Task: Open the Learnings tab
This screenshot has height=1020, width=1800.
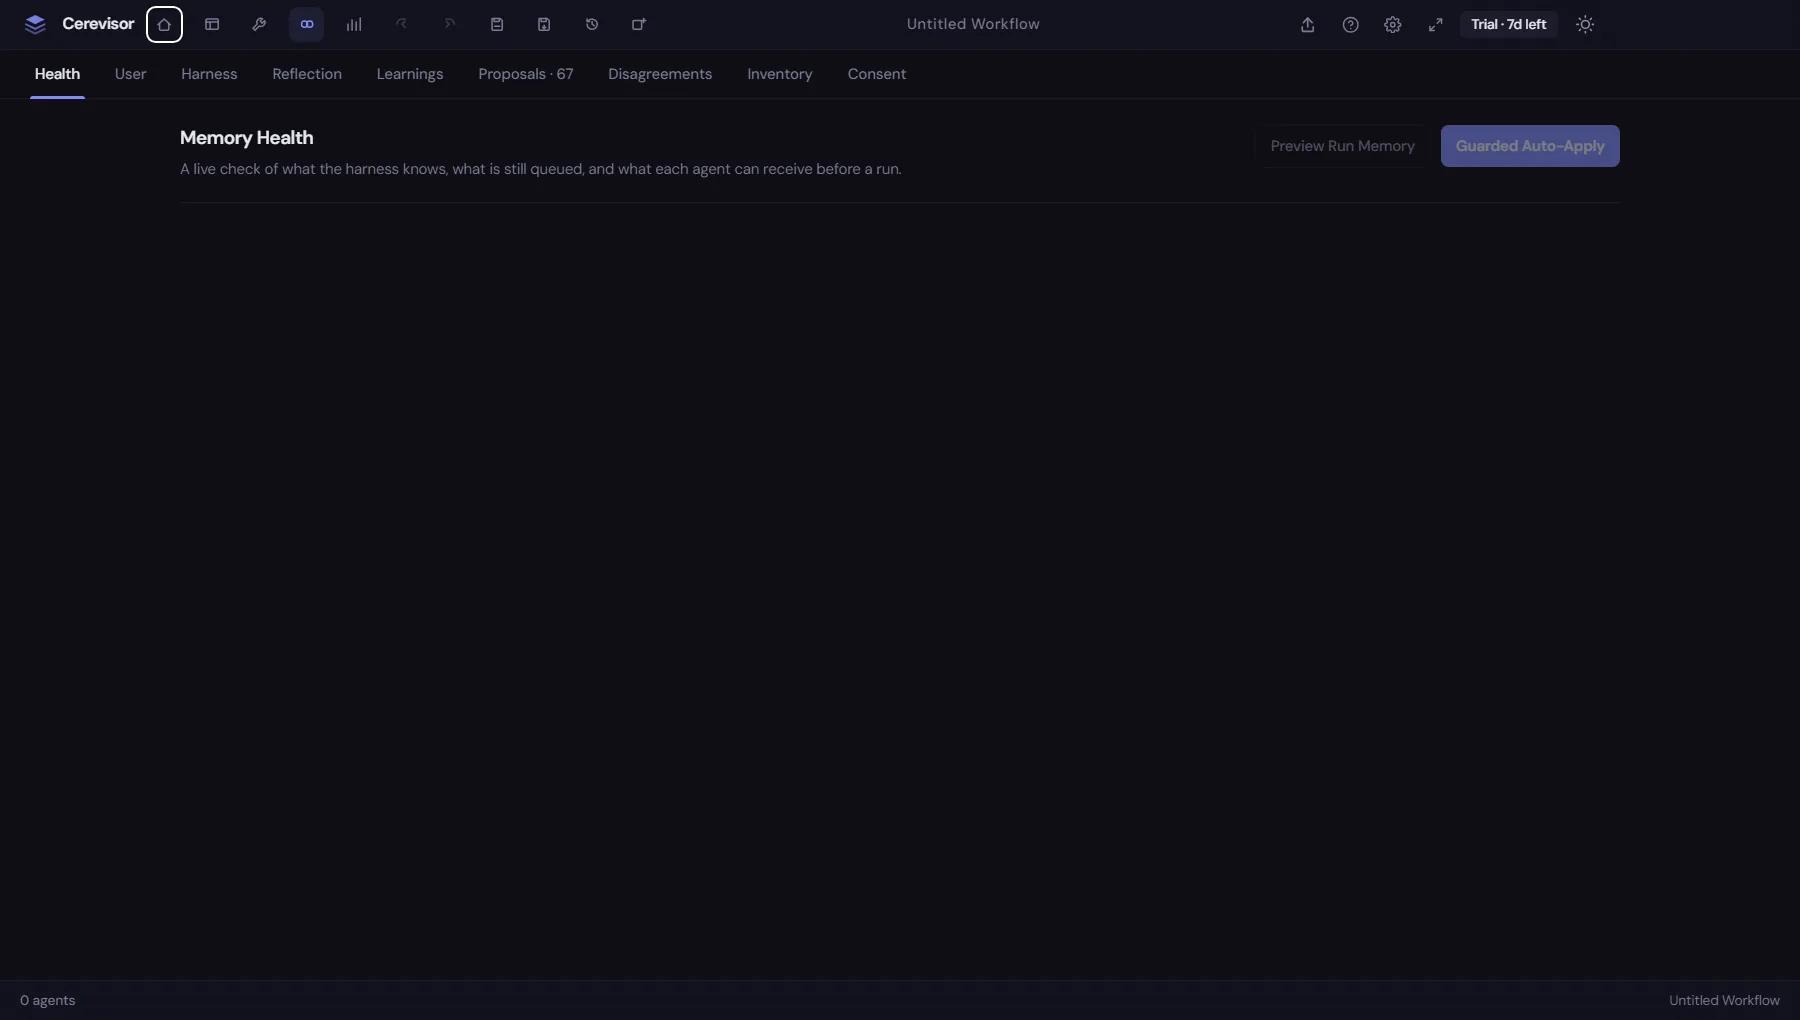Action: click(x=410, y=74)
